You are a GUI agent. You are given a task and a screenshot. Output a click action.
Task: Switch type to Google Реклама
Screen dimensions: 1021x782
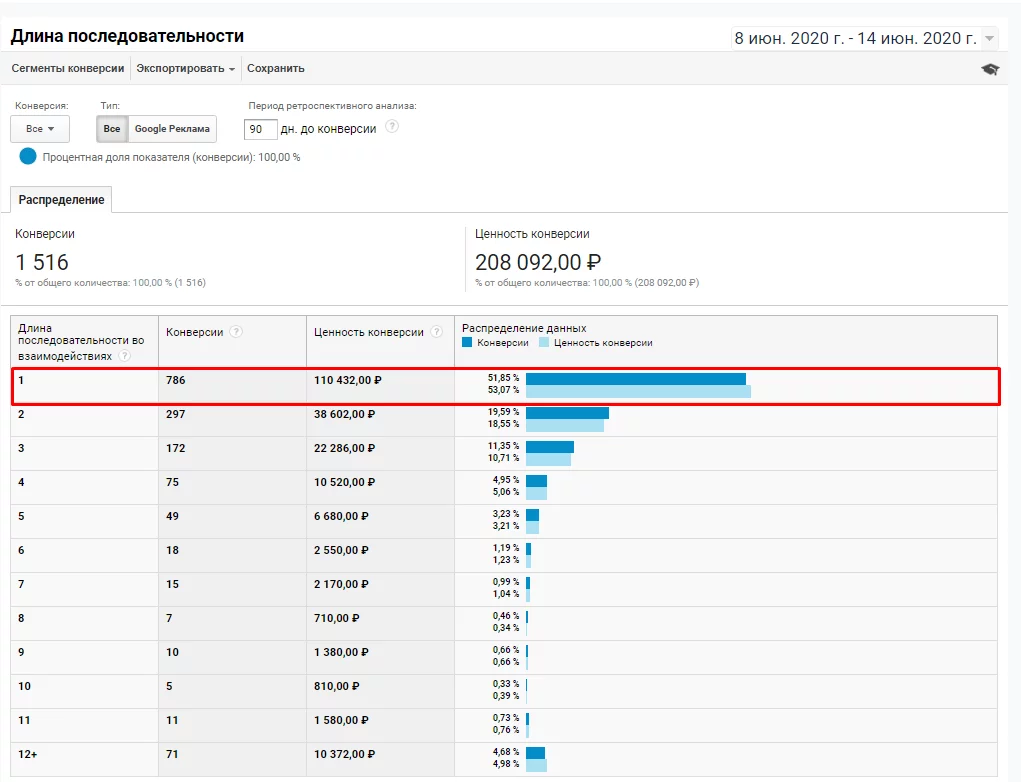tap(172, 129)
